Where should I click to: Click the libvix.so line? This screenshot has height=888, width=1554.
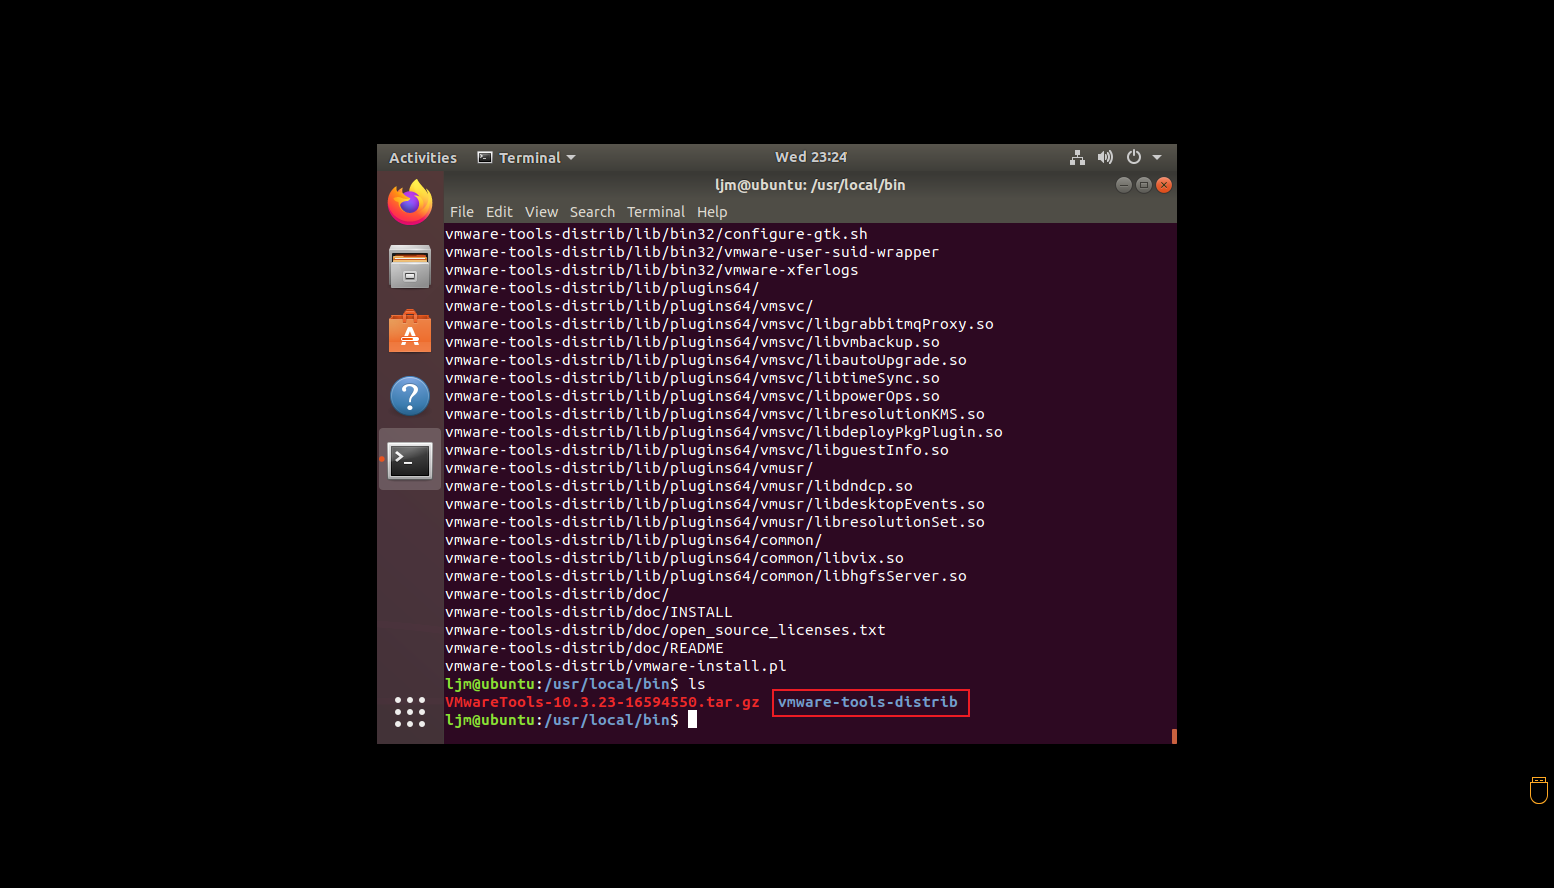pyautogui.click(x=674, y=558)
